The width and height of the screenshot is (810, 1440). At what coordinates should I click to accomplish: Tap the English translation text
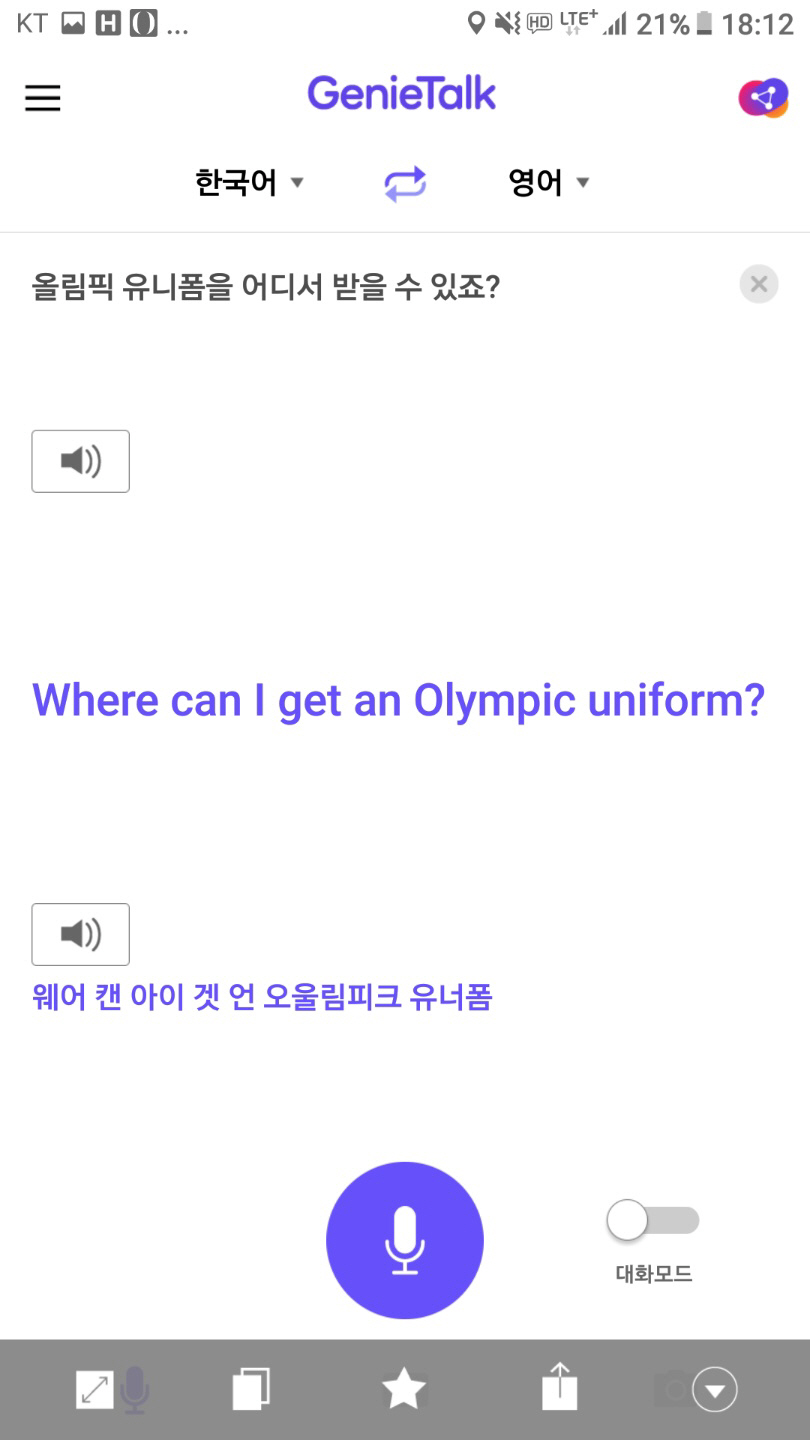398,700
